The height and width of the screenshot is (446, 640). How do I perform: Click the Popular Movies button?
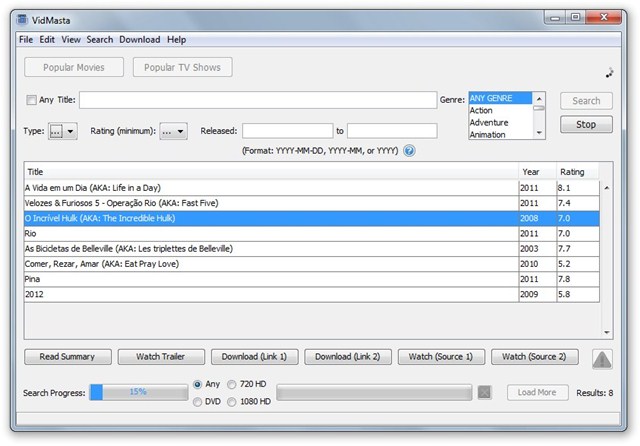click(x=74, y=67)
